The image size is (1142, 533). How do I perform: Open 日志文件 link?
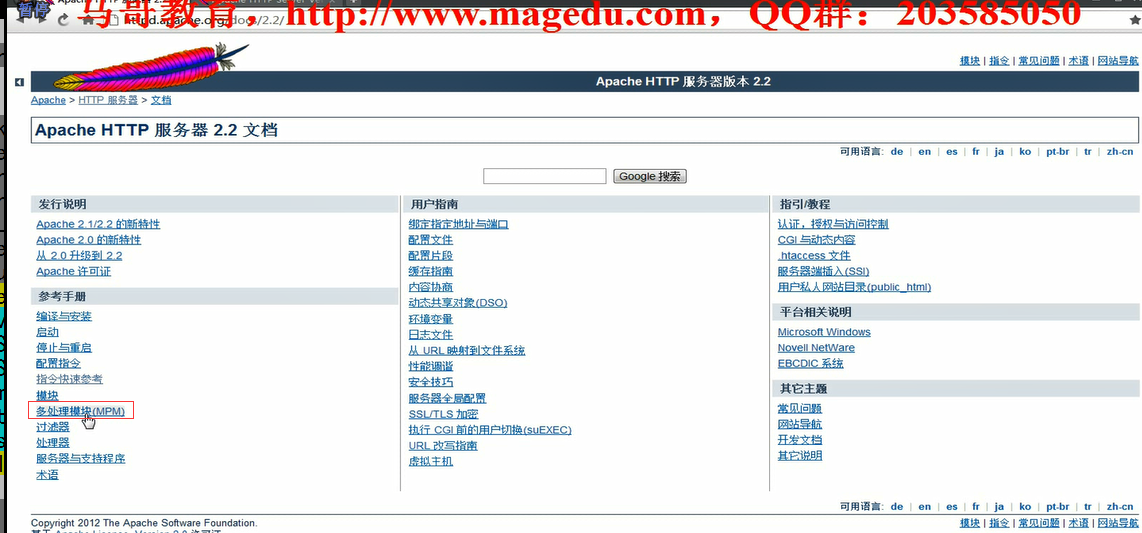coord(430,335)
